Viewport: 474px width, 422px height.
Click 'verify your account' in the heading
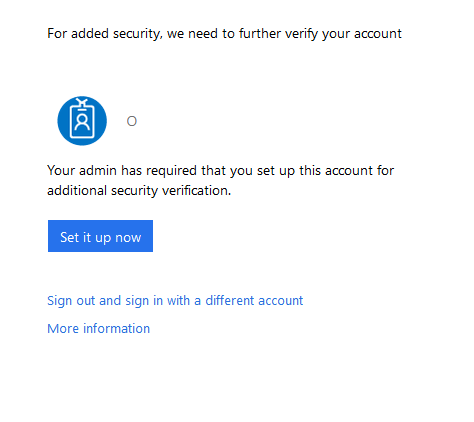click(x=343, y=34)
